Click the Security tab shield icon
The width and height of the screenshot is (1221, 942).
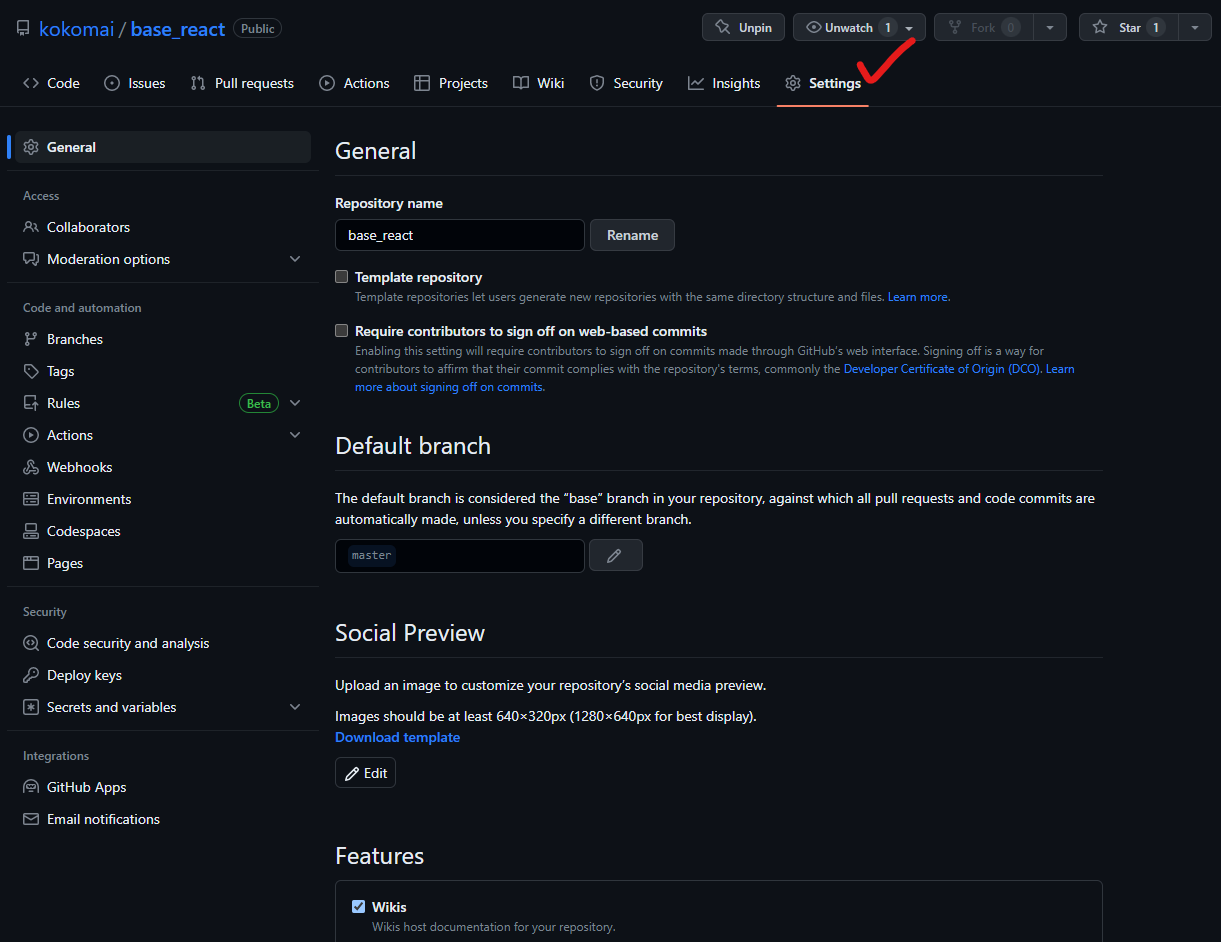click(x=597, y=83)
